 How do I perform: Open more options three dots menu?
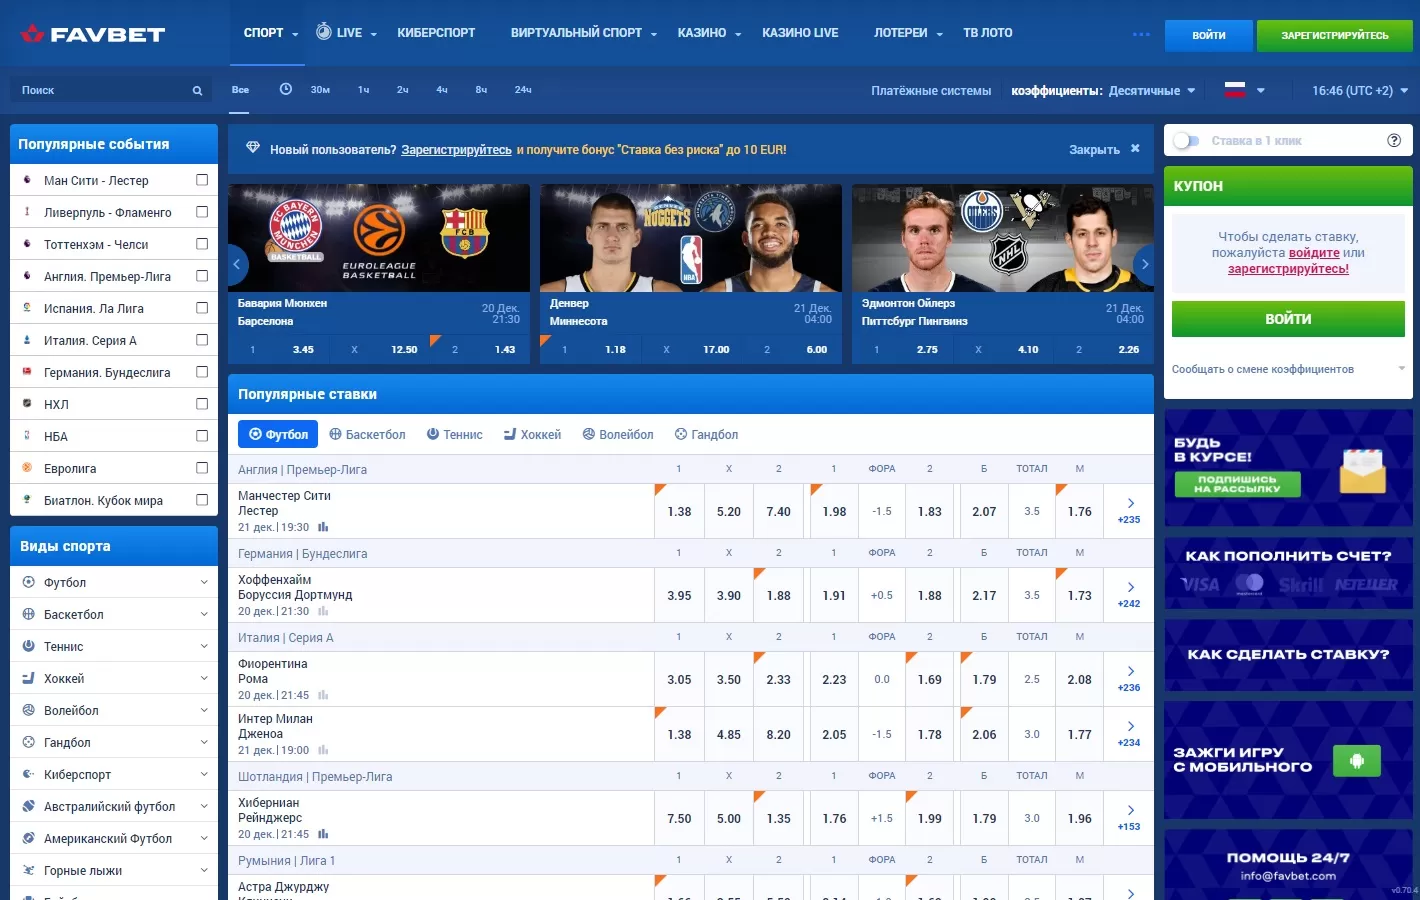[1141, 34]
